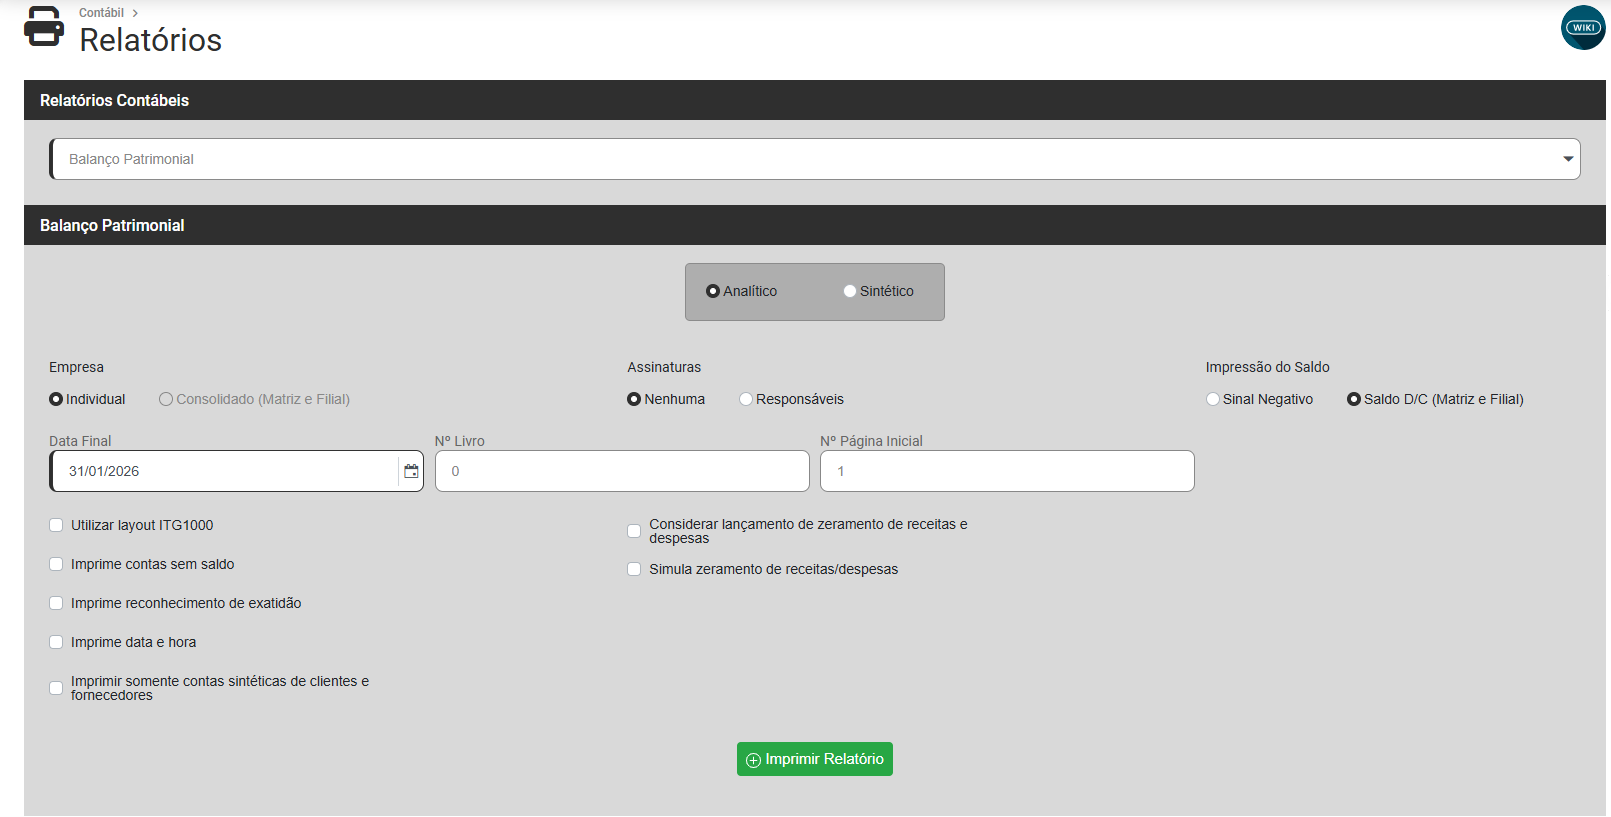Click the Imprimir Relatório button
Image resolution: width=1611 pixels, height=817 pixels.
coord(815,759)
